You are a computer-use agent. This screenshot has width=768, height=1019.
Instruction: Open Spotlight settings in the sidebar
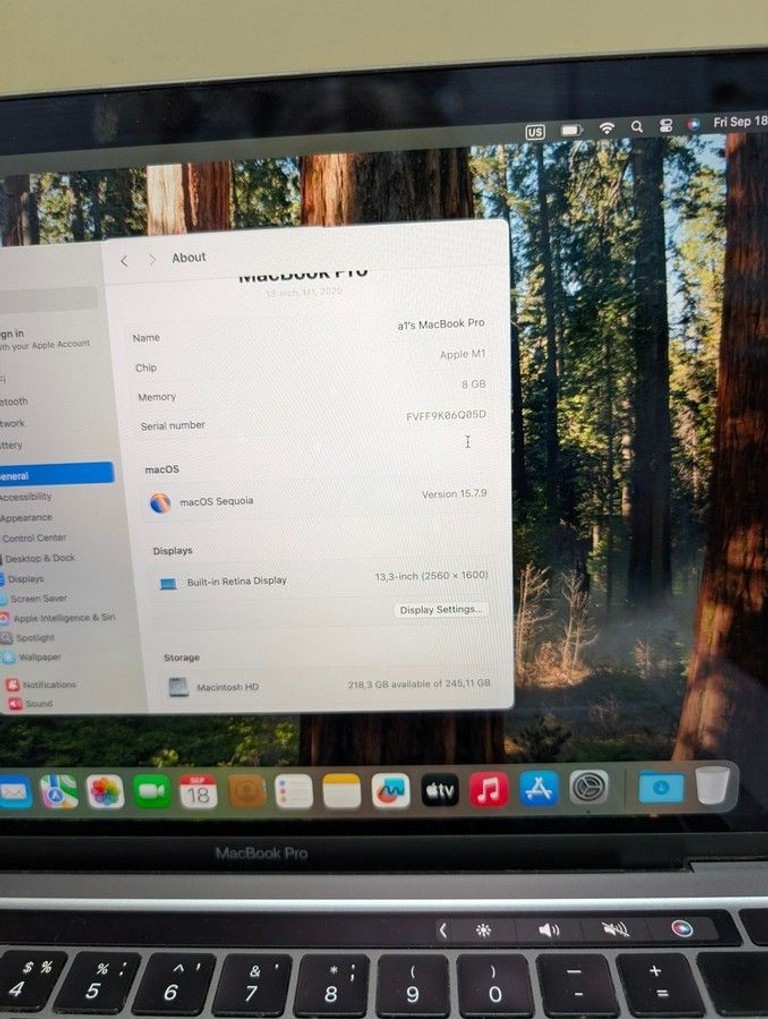[35, 638]
